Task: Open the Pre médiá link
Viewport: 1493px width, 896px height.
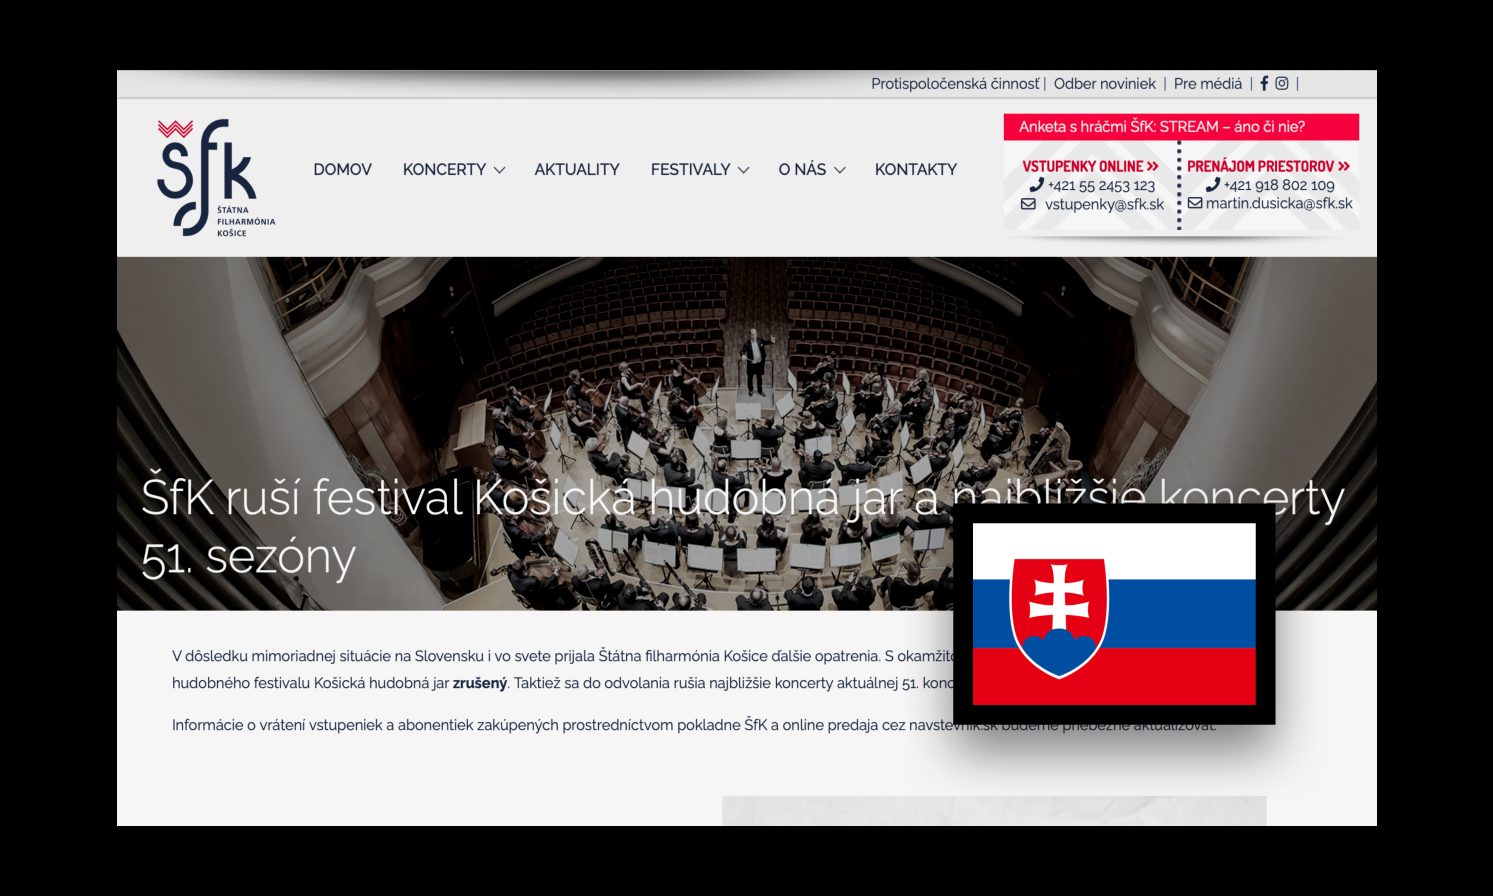Action: (1208, 84)
